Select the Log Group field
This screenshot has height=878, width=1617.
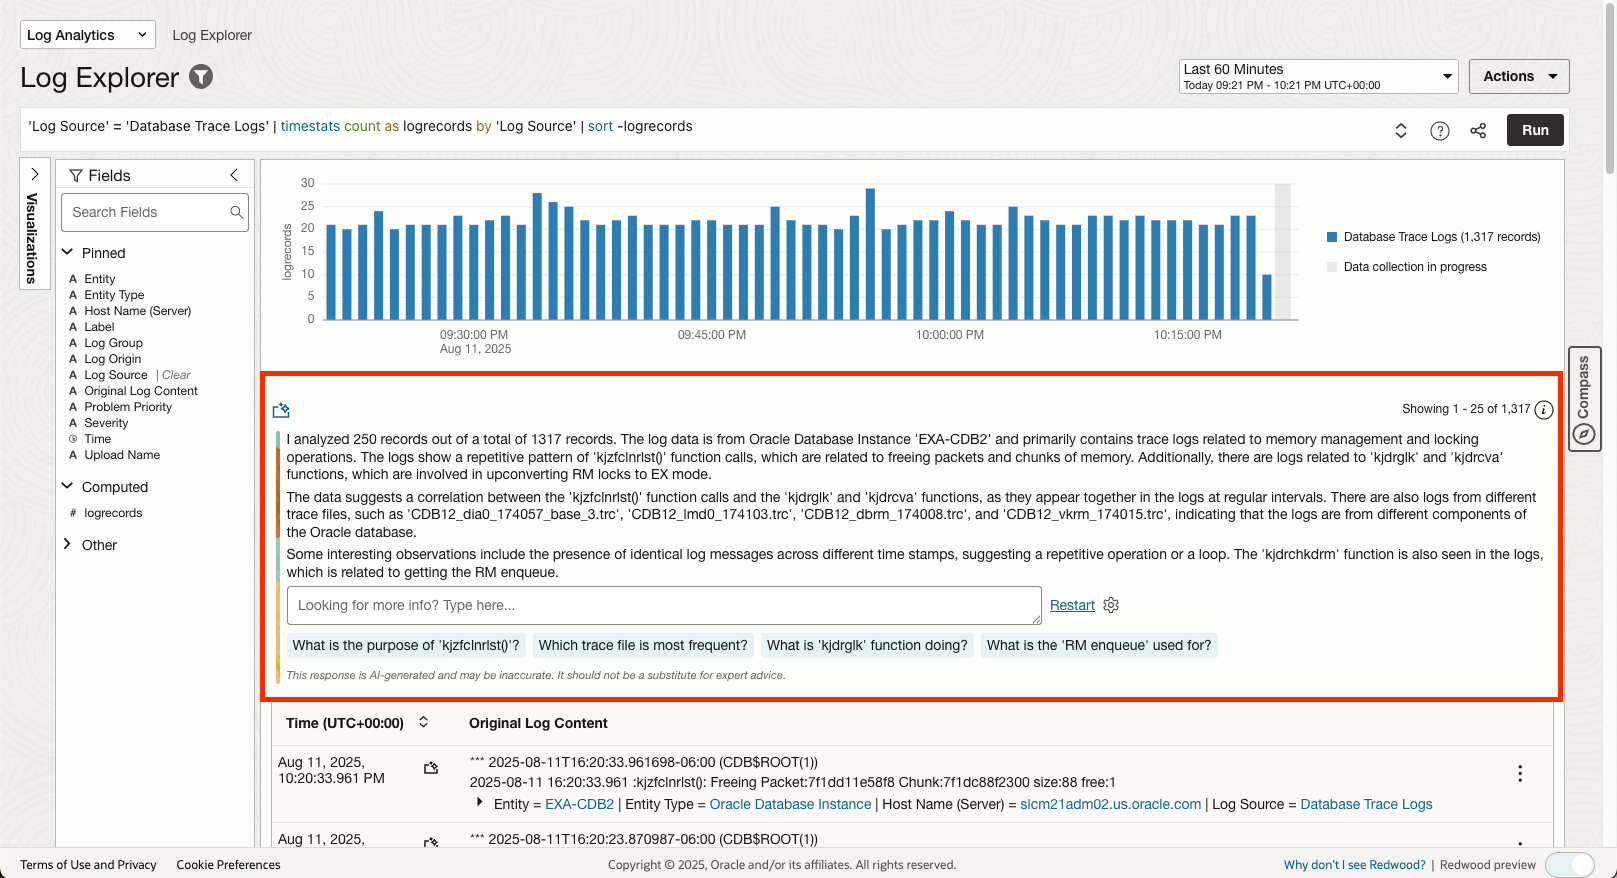(x=113, y=343)
